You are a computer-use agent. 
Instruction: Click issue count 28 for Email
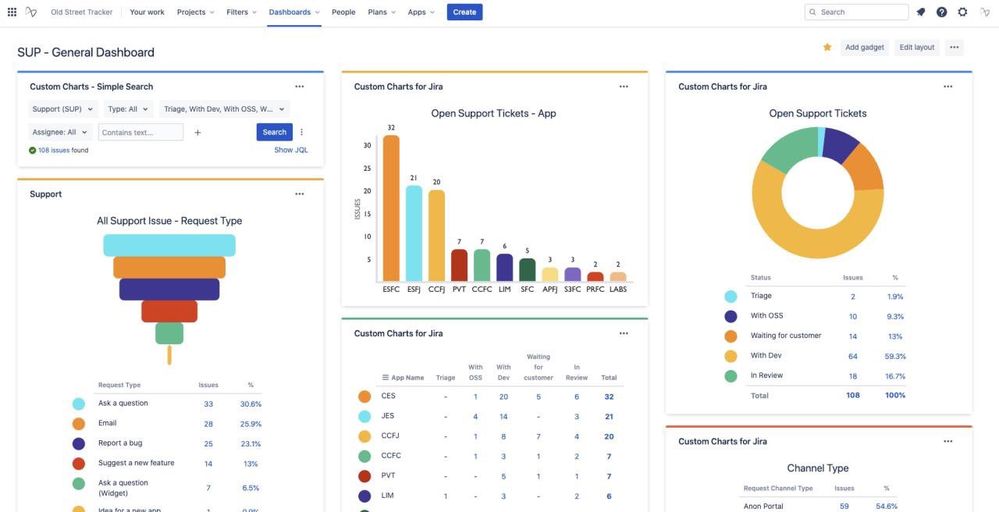[208, 424]
